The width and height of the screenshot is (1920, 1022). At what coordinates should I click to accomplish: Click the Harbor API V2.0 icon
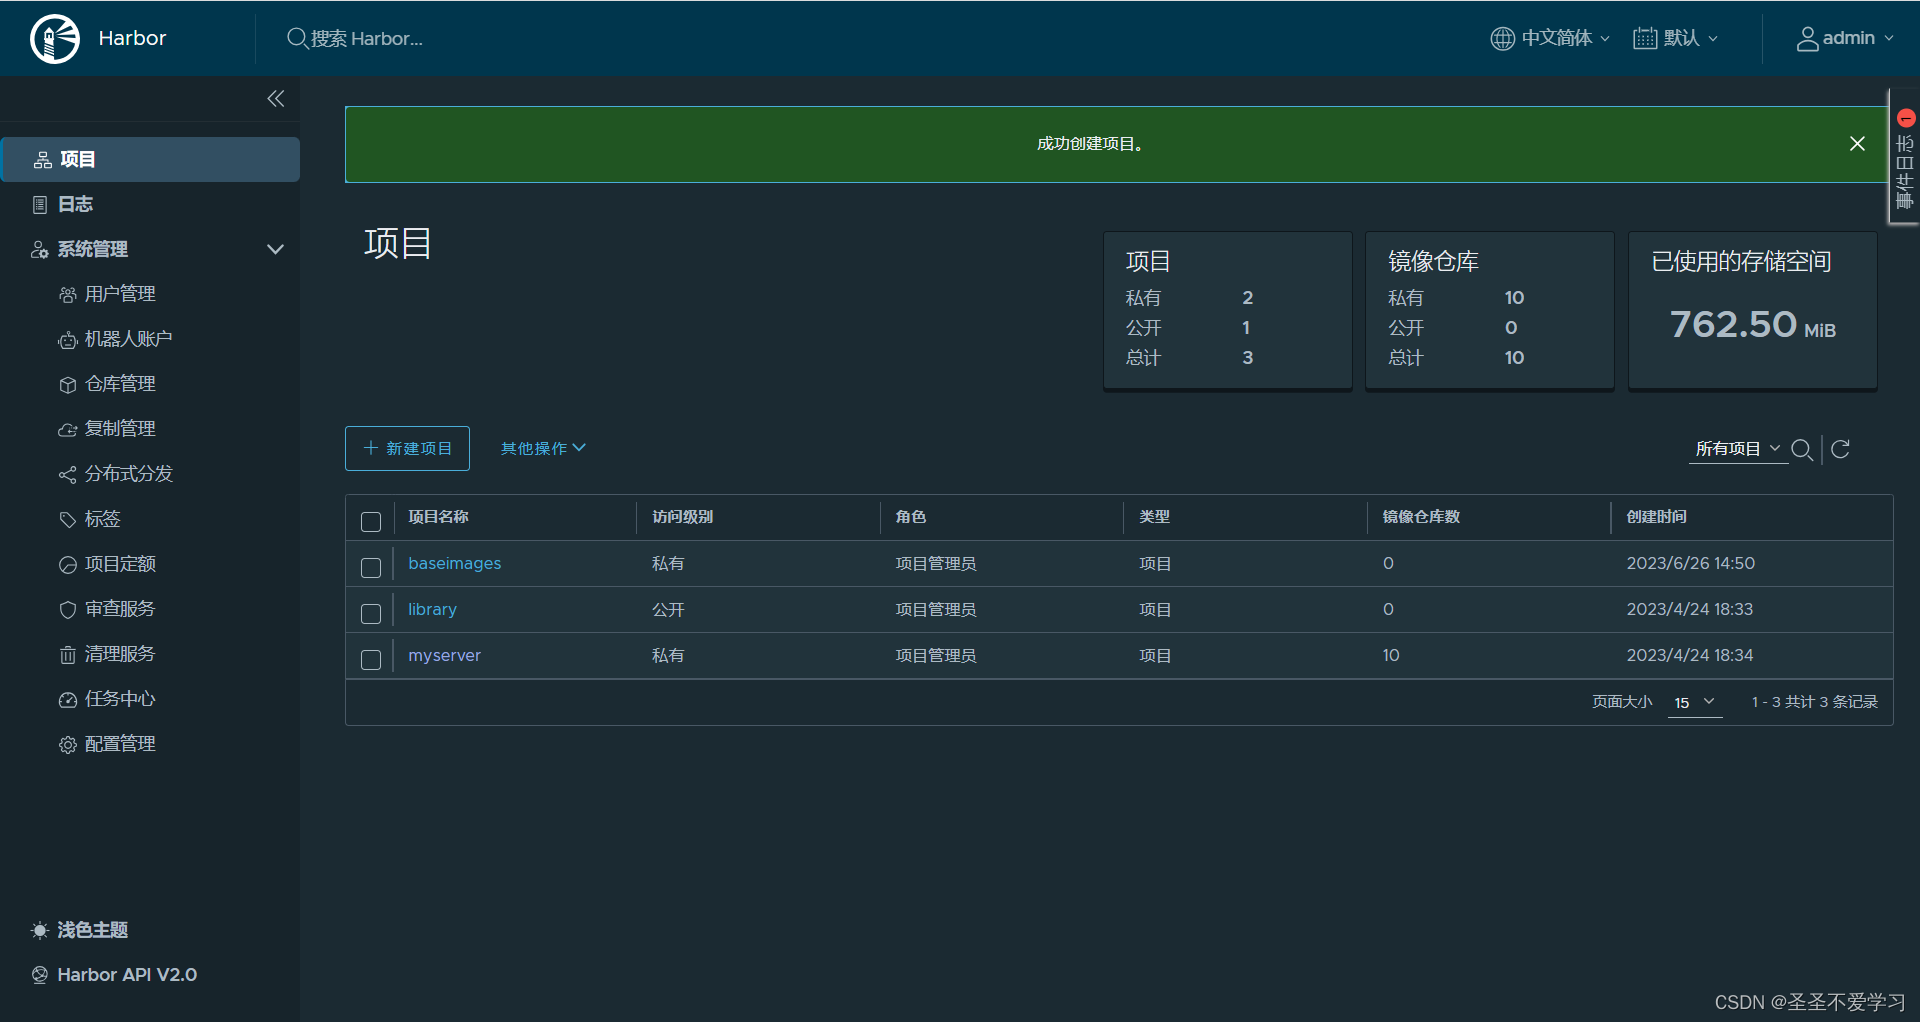pos(39,975)
